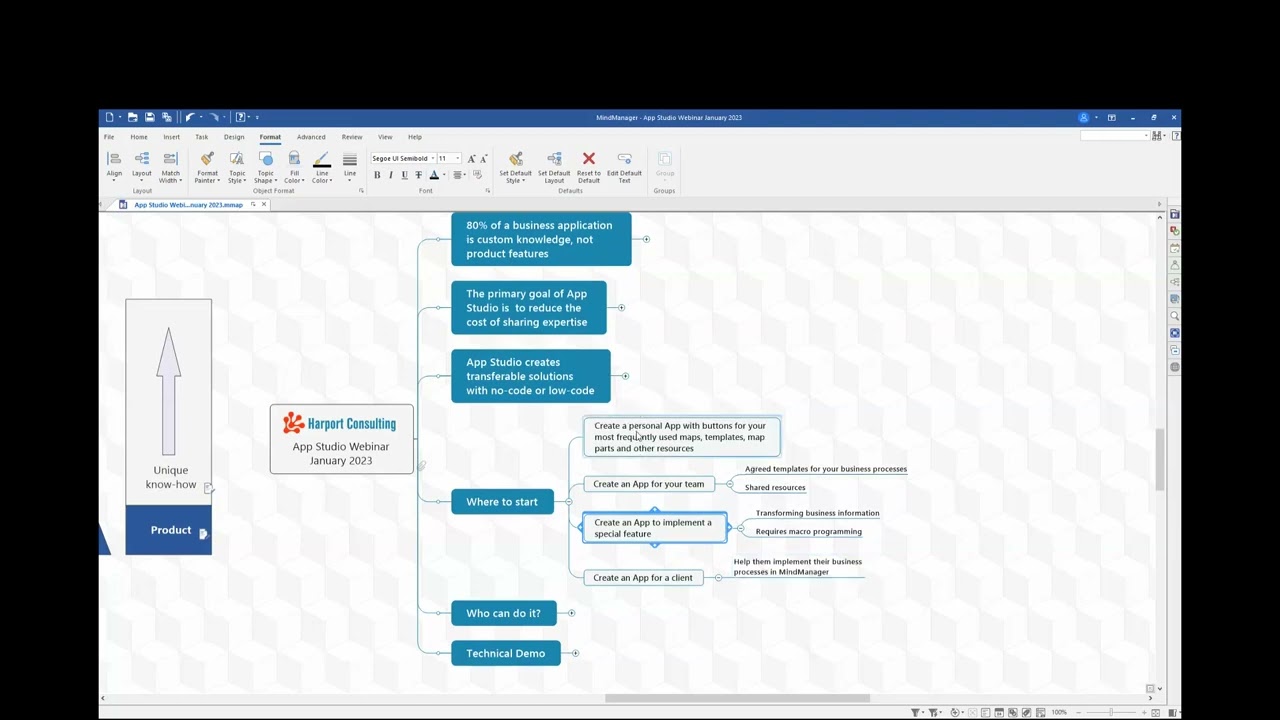The width and height of the screenshot is (1280, 720).
Task: Select the App Studio Webinar document tab
Action: [188, 205]
